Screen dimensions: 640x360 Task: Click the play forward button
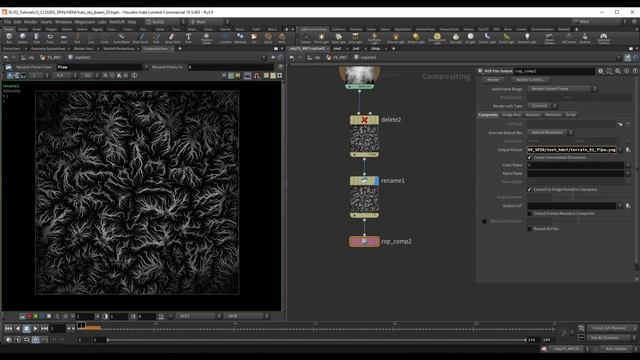pyautogui.click(x=36, y=328)
